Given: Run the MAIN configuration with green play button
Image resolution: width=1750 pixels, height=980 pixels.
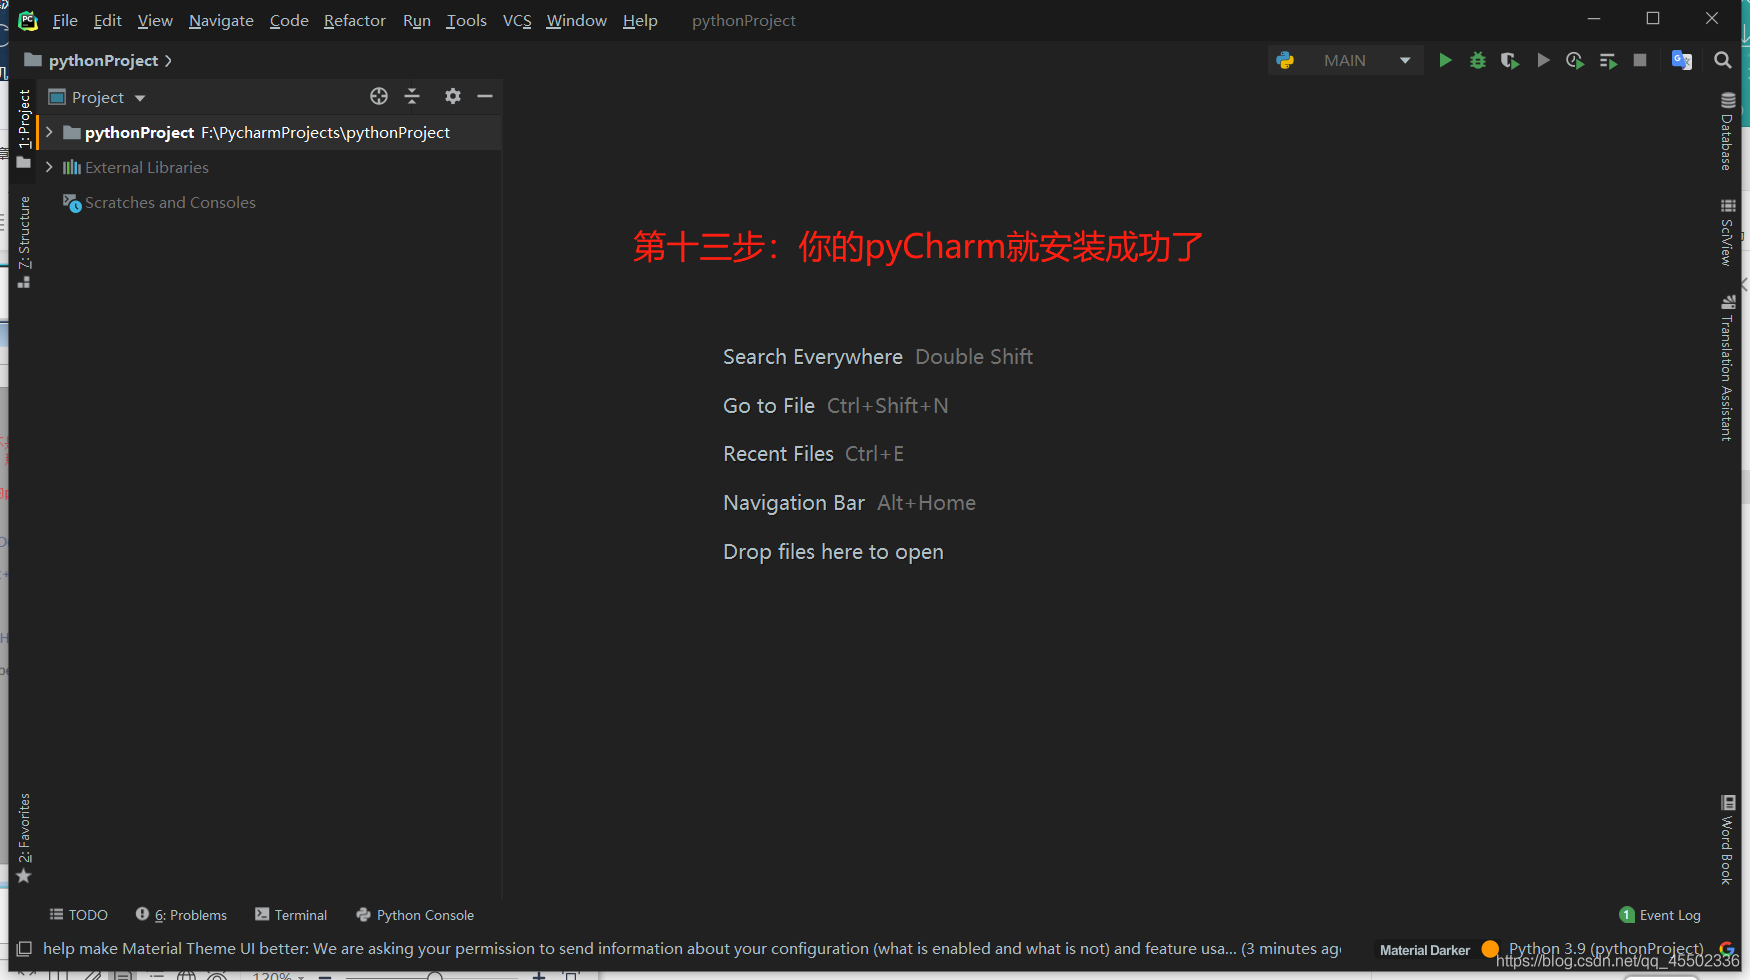Looking at the screenshot, I should [x=1445, y=61].
